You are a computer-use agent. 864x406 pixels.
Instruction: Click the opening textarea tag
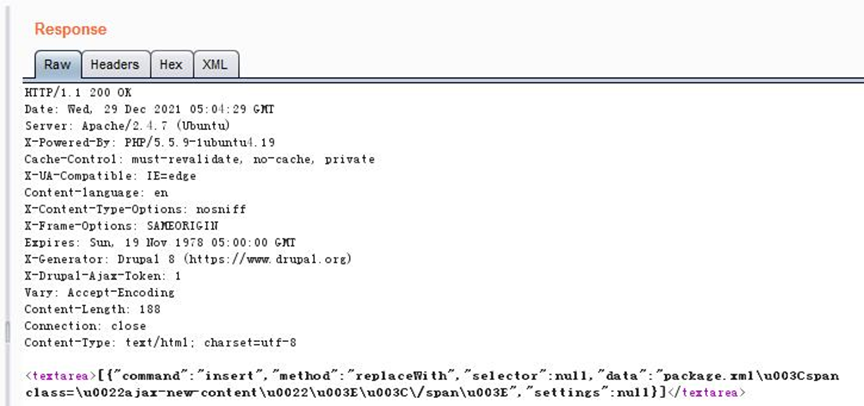(61, 376)
